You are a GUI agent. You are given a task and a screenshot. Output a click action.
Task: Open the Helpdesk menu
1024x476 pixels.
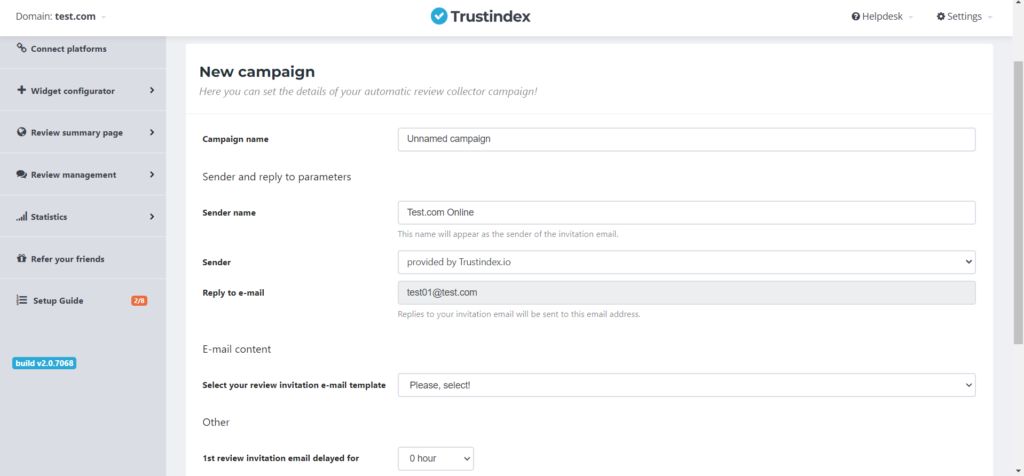pos(883,17)
